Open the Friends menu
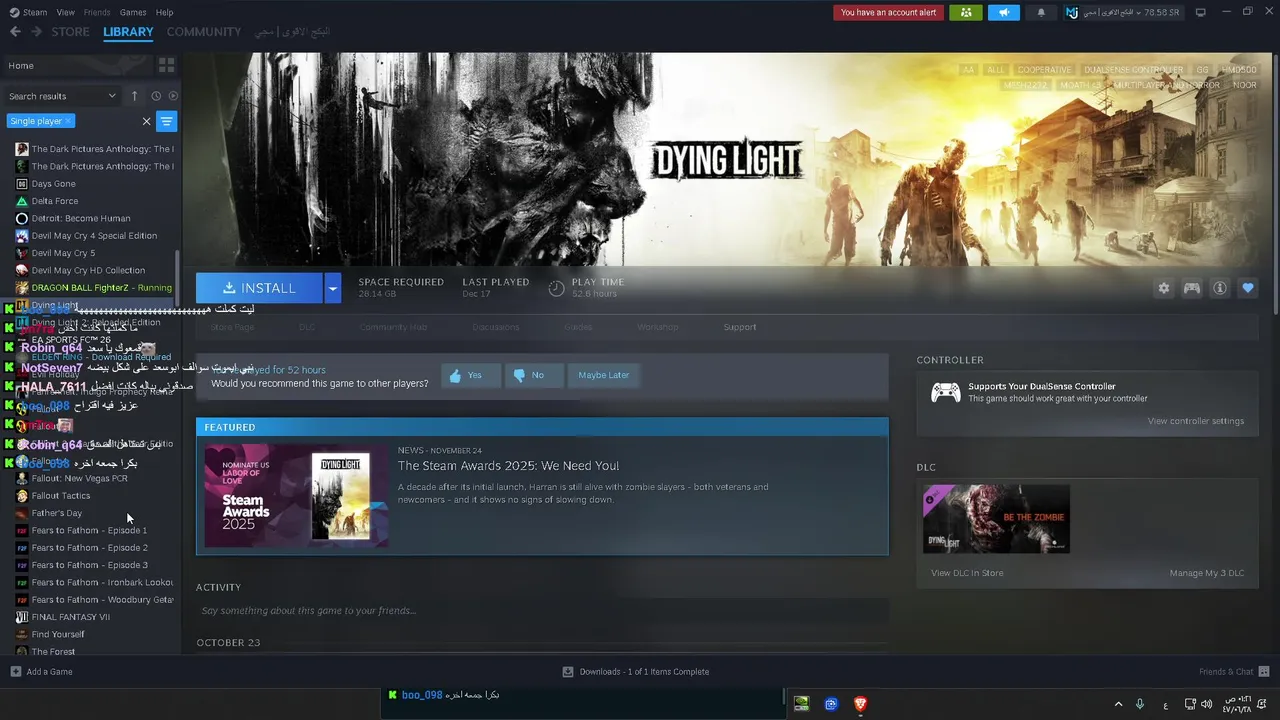Image resolution: width=1280 pixels, height=720 pixels. (x=97, y=12)
